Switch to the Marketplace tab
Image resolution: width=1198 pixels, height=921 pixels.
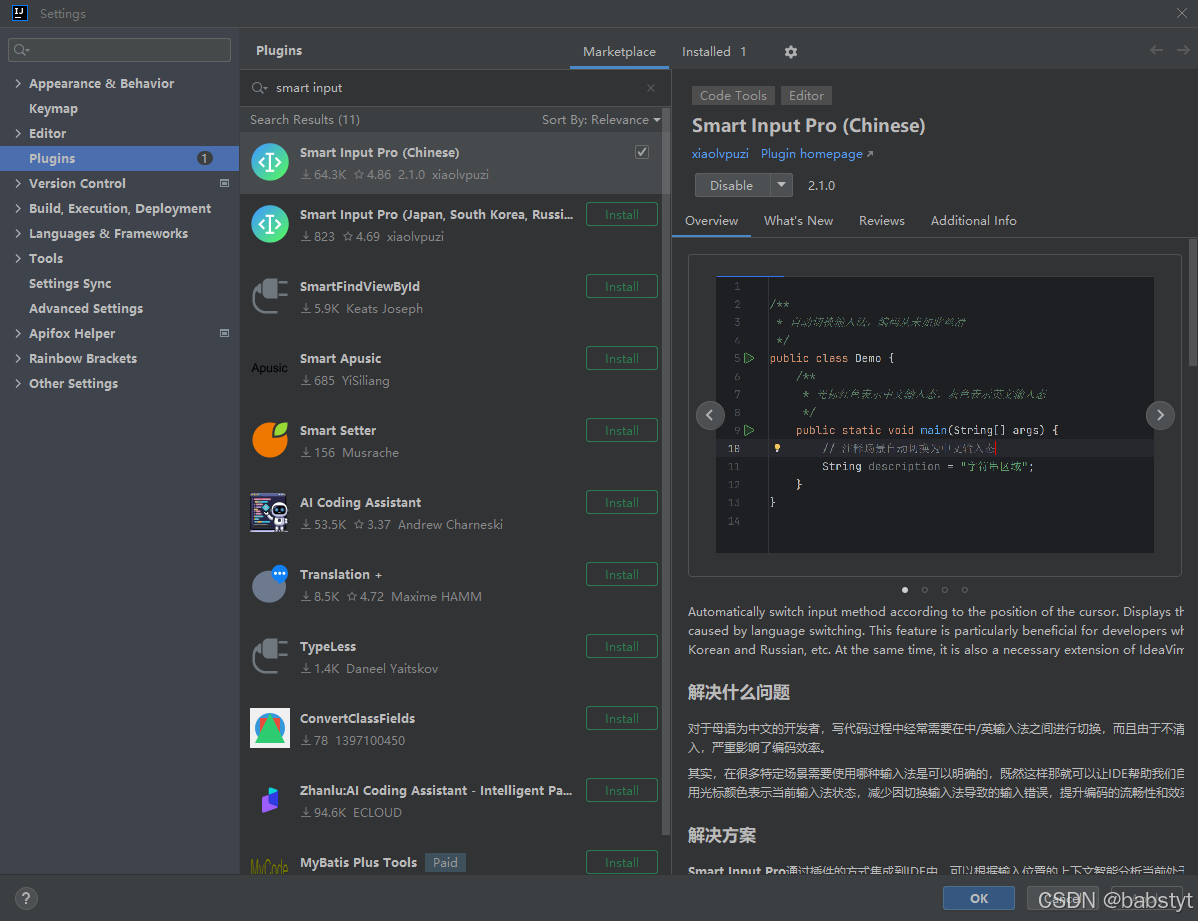(619, 51)
